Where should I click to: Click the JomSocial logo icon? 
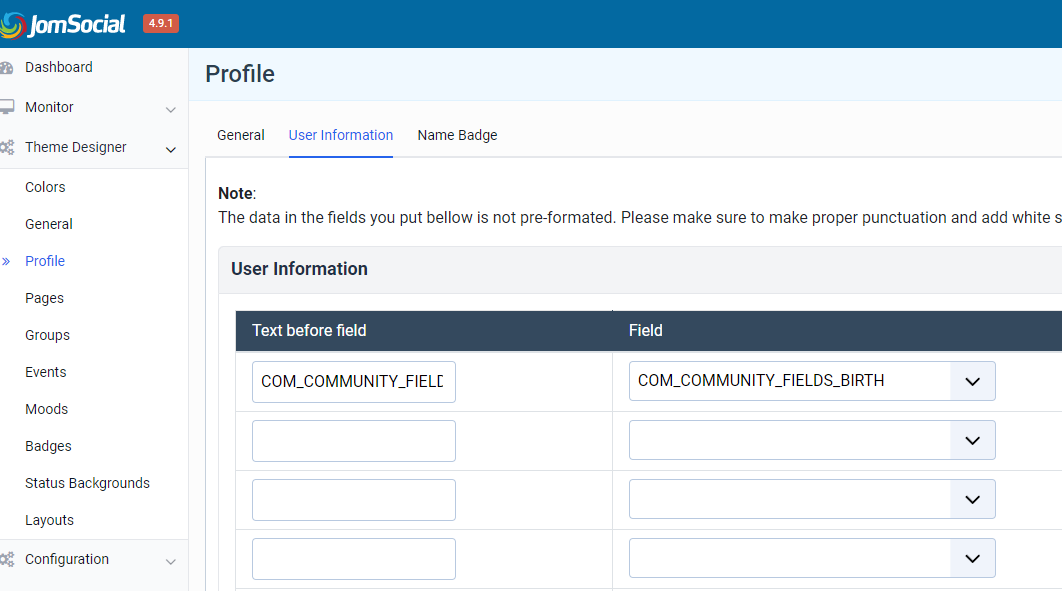pos(12,24)
